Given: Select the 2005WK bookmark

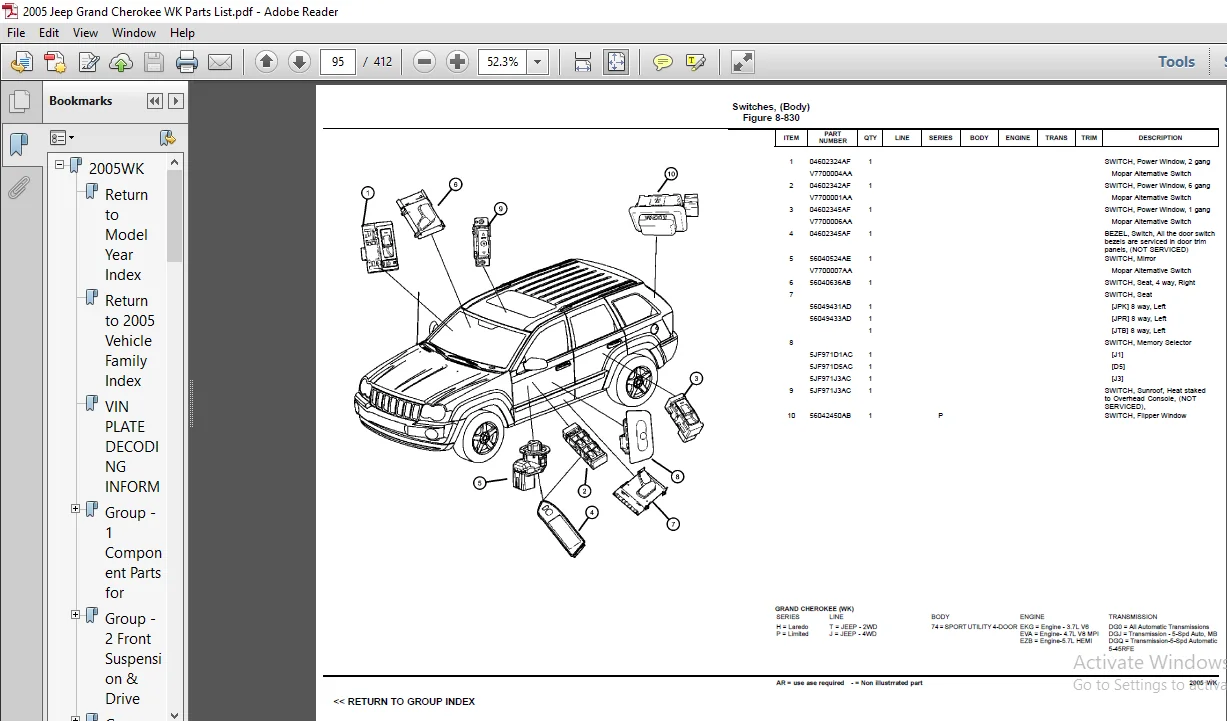Looking at the screenshot, I should point(116,168).
